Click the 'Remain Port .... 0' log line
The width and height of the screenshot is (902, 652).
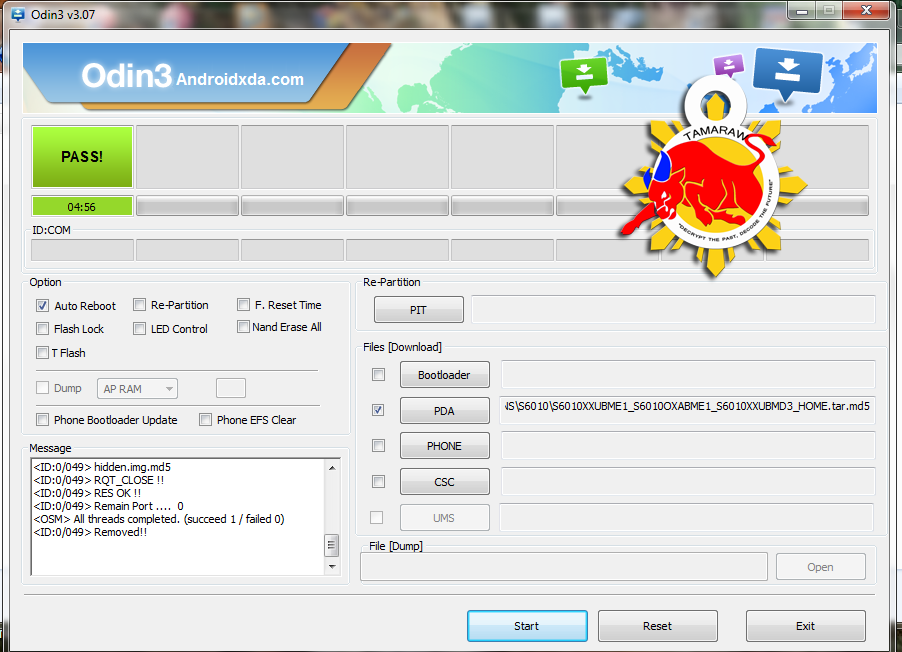tap(108, 506)
